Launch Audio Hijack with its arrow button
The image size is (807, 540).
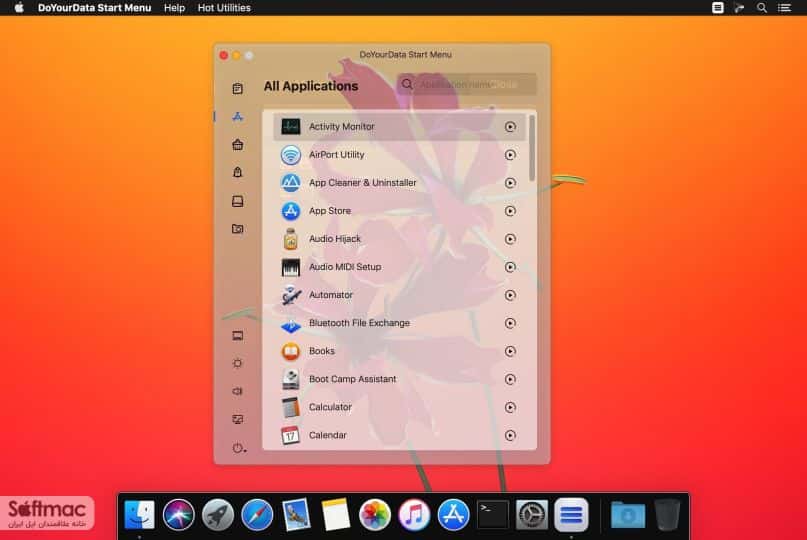coord(510,239)
